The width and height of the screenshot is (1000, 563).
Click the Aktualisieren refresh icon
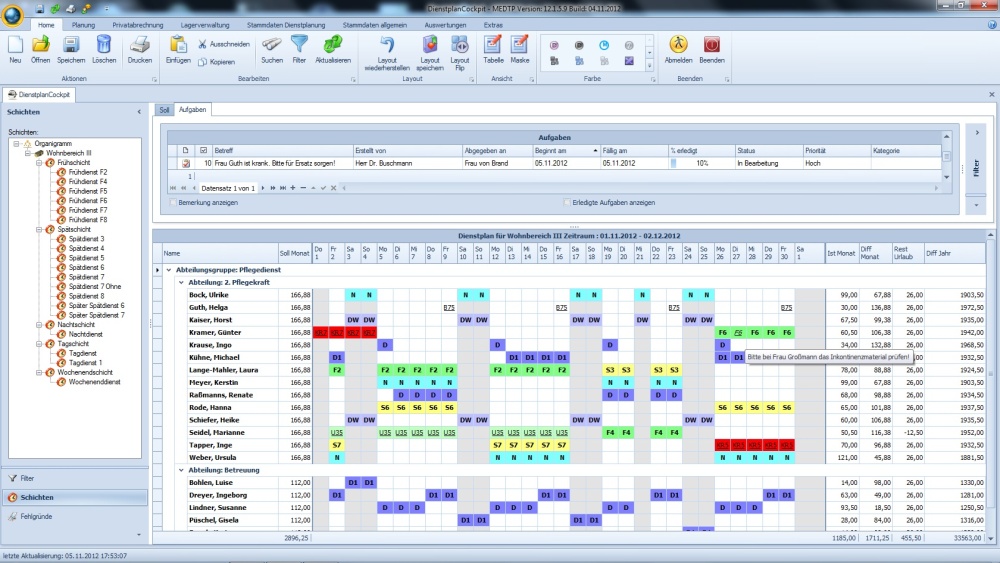coord(332,45)
